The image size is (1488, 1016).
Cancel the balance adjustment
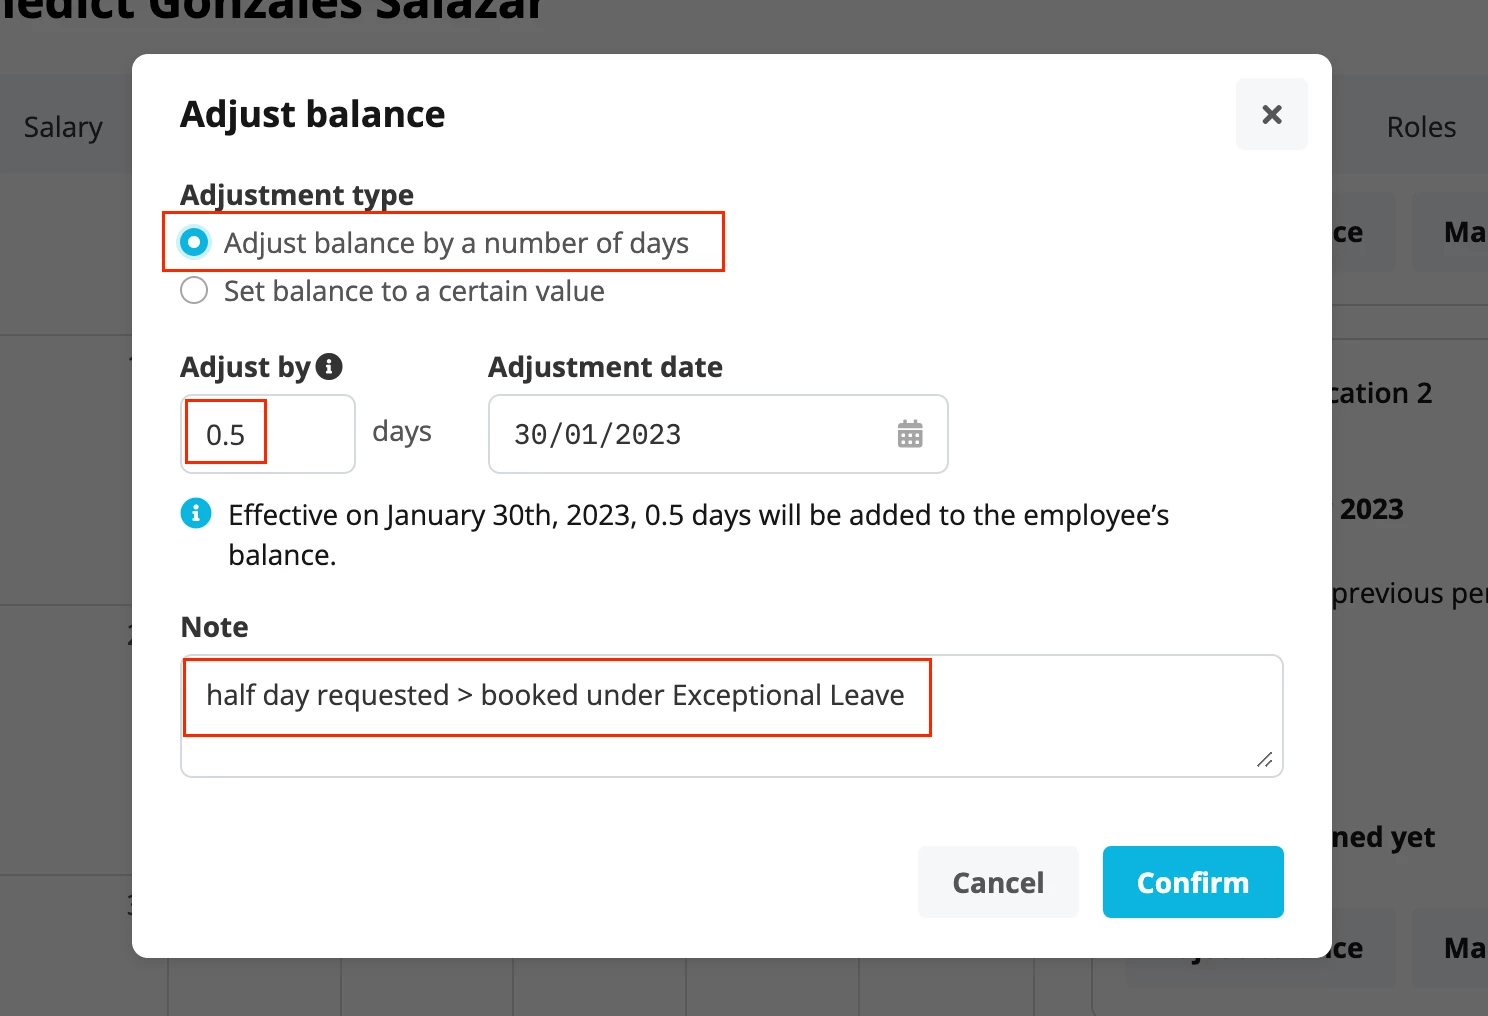click(x=998, y=882)
